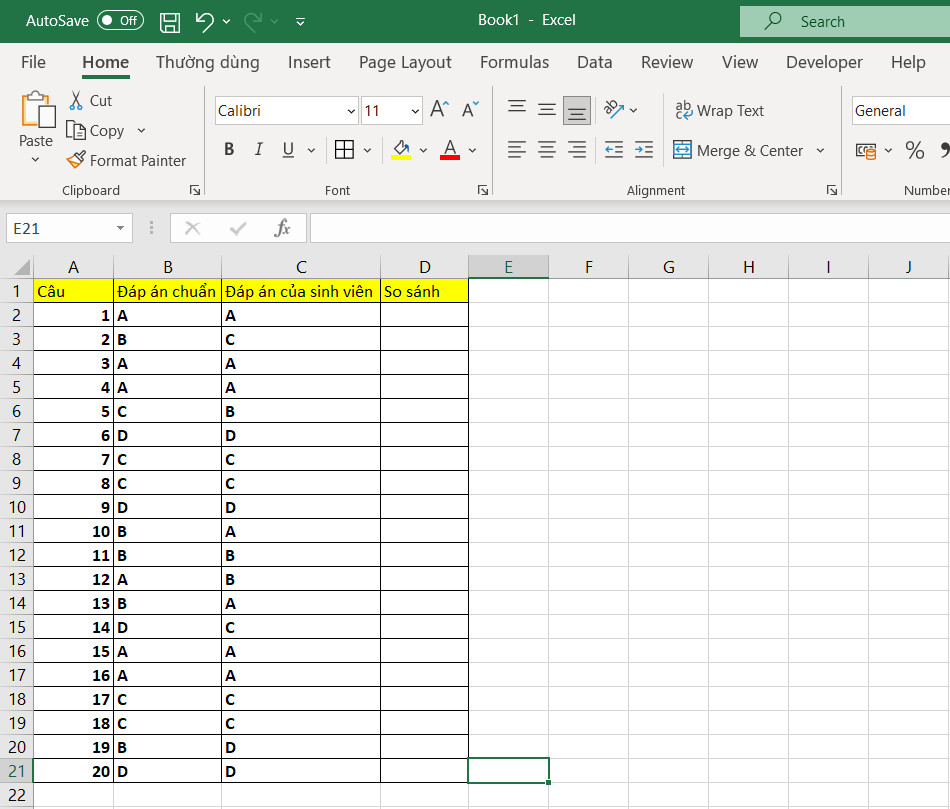
Task: Expand the Merge & Center options arrow
Action: click(x=821, y=150)
